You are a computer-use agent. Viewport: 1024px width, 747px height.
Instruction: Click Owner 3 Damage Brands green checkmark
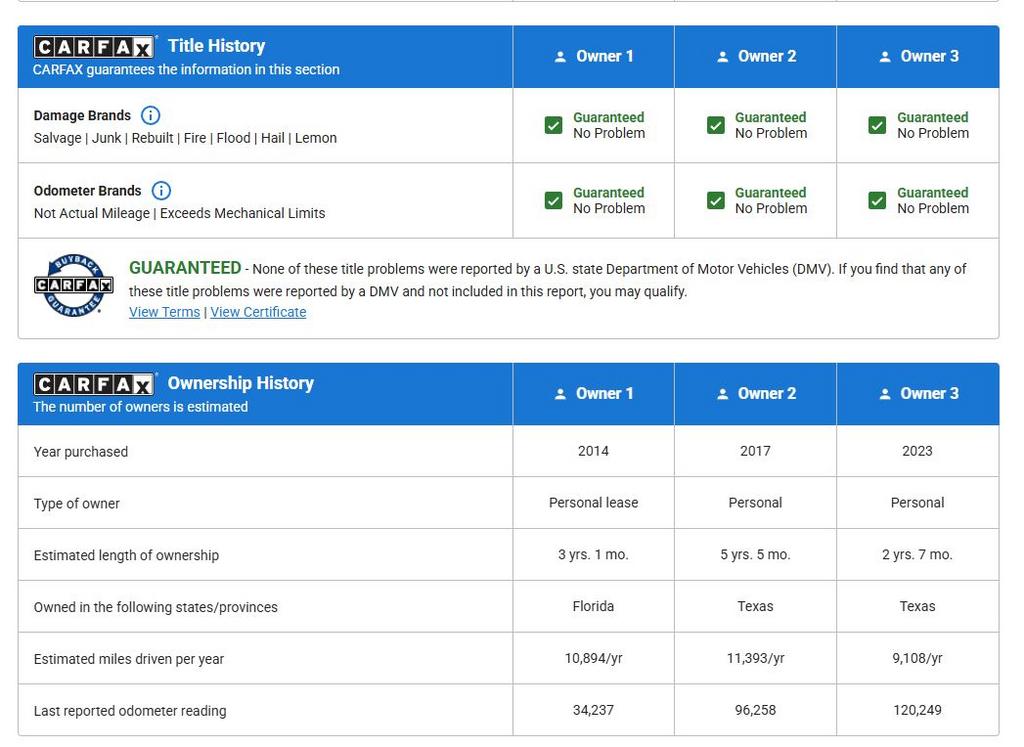pos(877,125)
